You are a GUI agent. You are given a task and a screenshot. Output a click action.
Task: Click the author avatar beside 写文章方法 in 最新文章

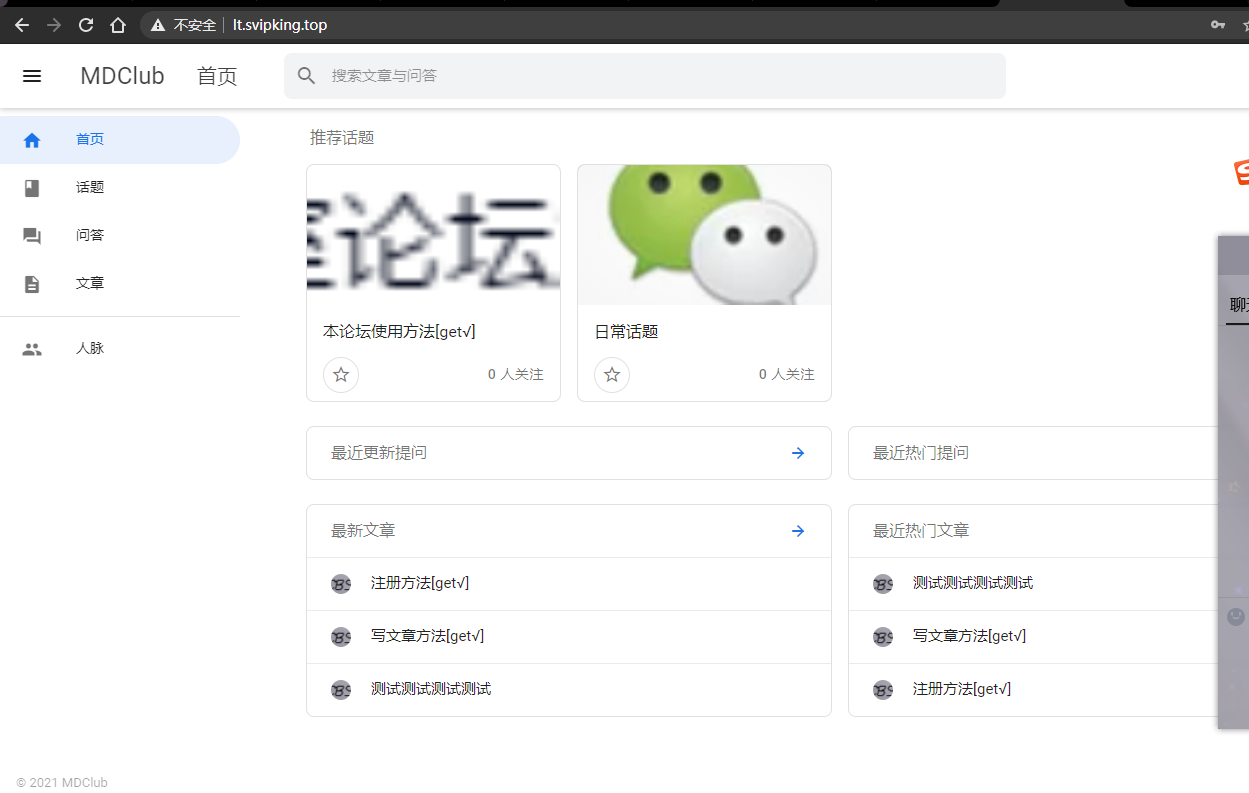tap(341, 637)
